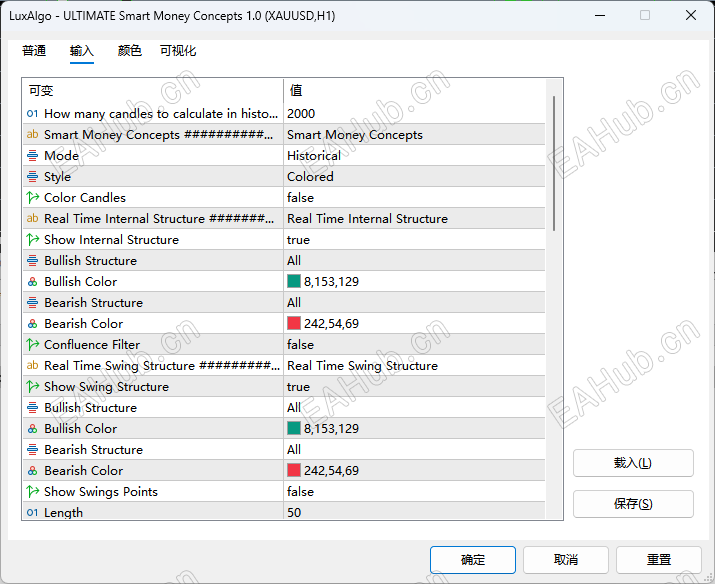Pick Internal Structure Bullish Color green swatch
The width and height of the screenshot is (715, 584).
click(x=294, y=281)
